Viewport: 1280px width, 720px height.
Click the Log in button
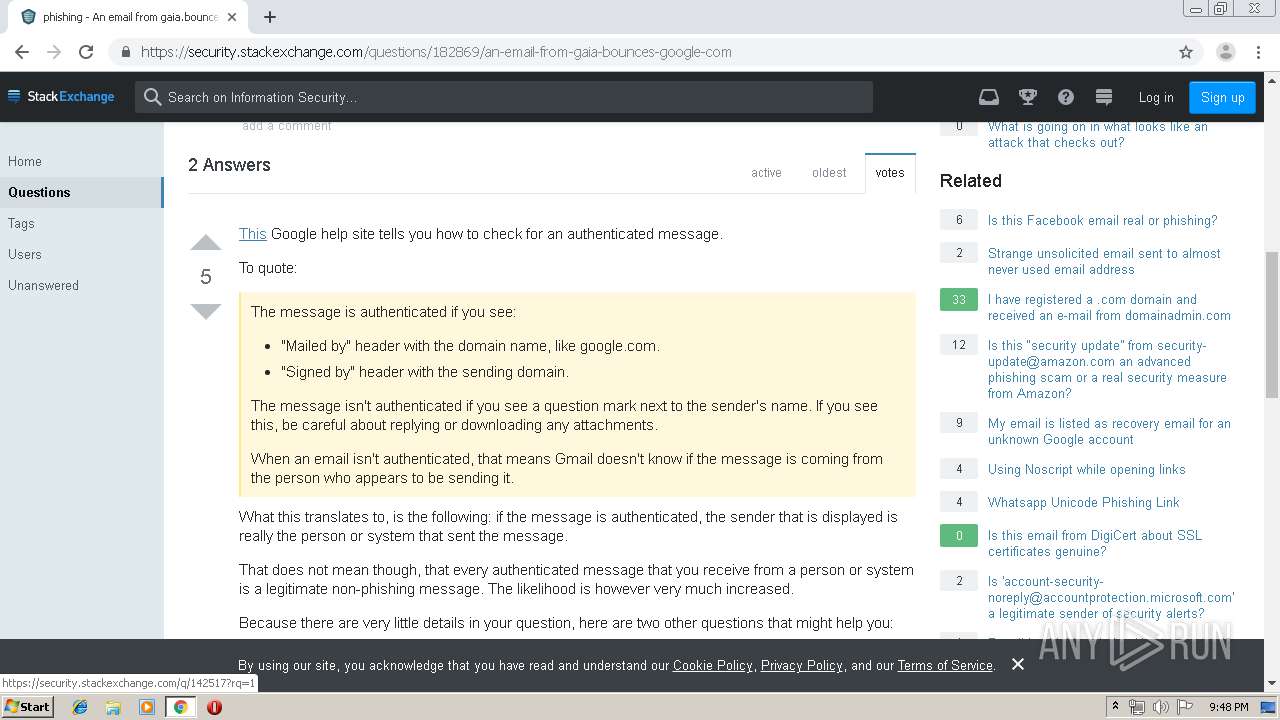[1156, 97]
